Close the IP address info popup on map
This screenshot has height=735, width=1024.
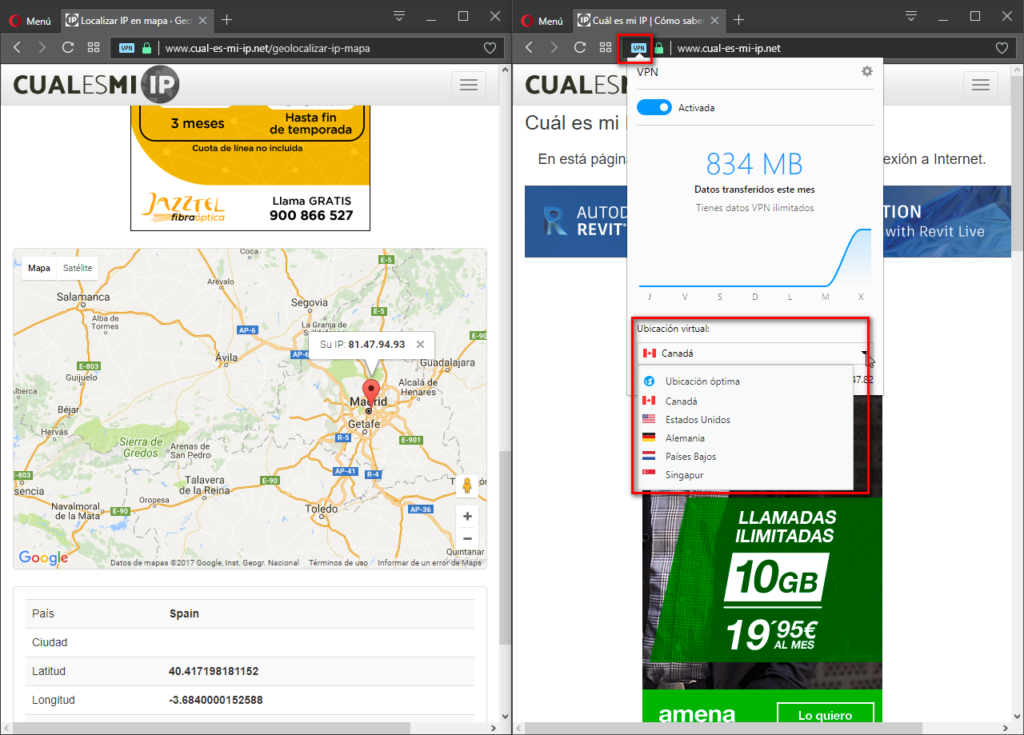[421, 344]
